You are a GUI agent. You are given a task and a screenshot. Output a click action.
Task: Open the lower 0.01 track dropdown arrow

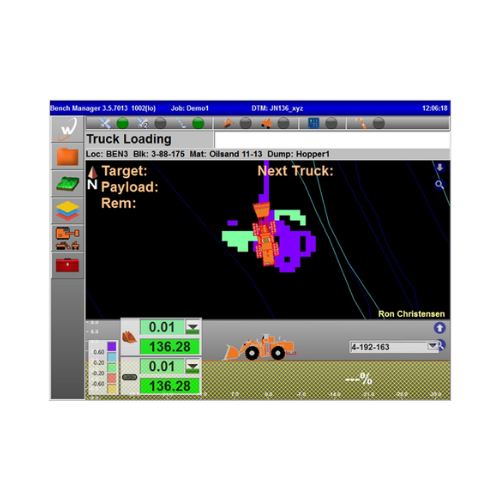(193, 367)
